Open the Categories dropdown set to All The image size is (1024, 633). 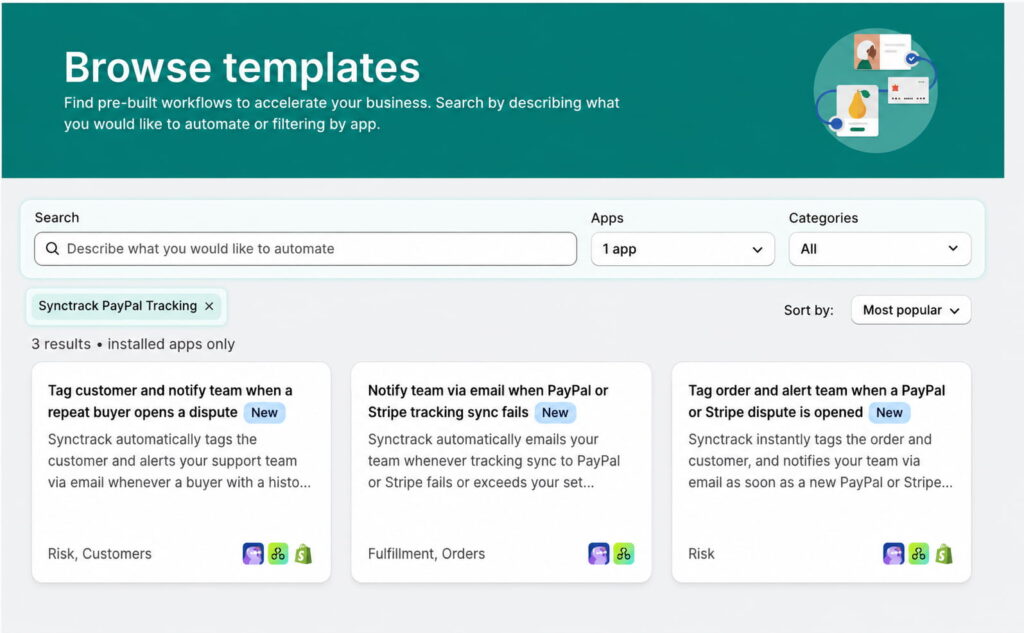pos(880,249)
